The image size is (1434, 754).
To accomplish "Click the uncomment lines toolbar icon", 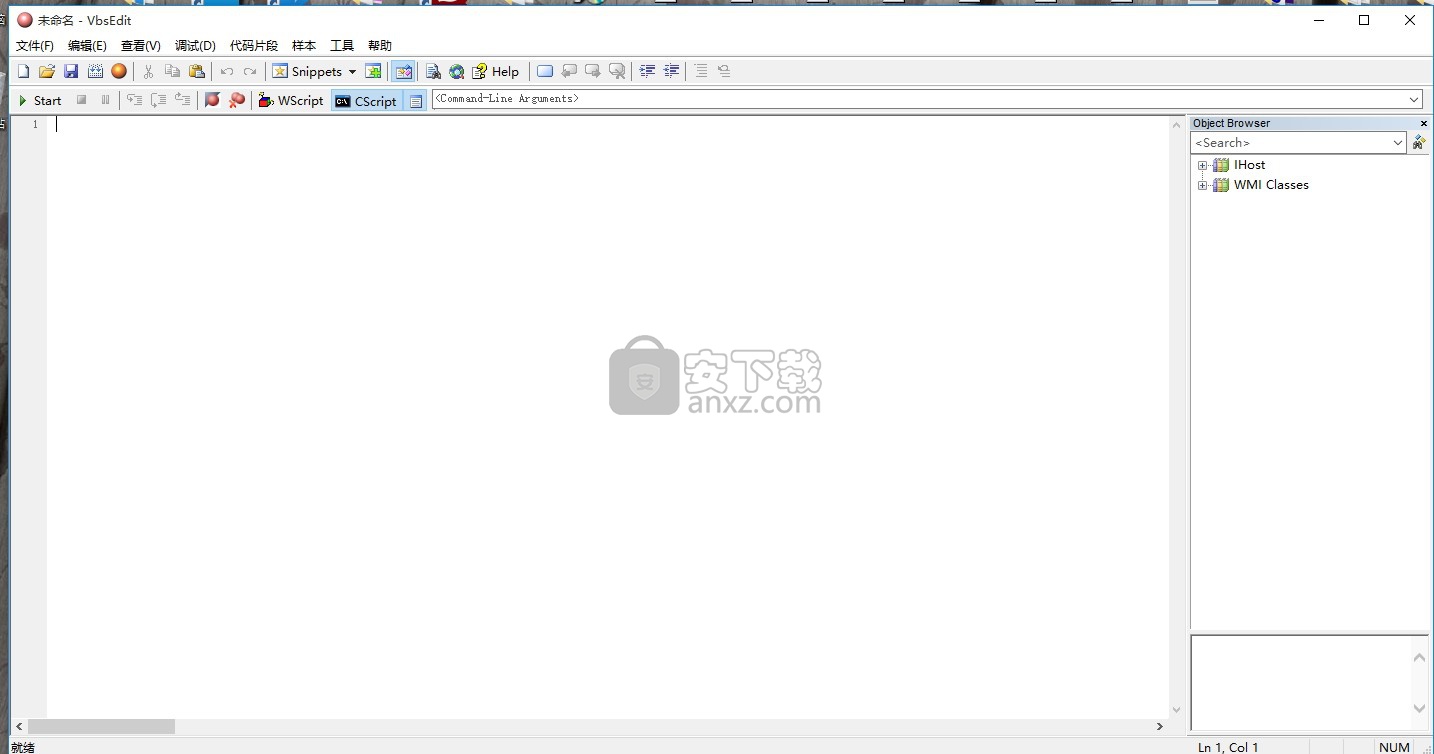I will pyautogui.click(x=724, y=71).
